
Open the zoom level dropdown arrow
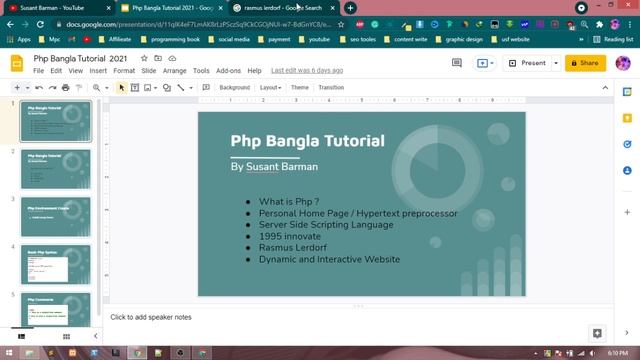pos(107,88)
